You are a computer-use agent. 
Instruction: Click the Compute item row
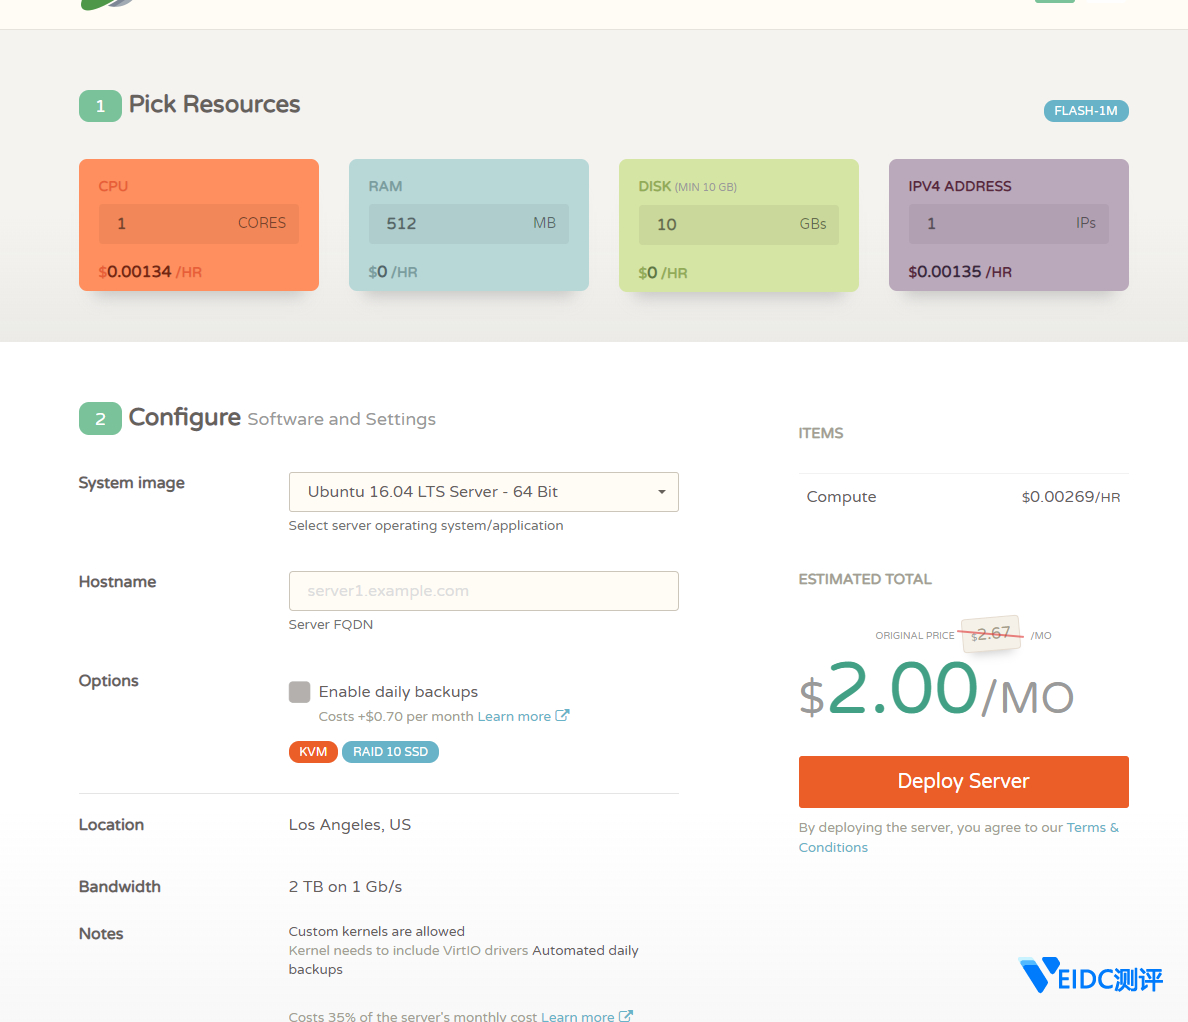click(962, 497)
